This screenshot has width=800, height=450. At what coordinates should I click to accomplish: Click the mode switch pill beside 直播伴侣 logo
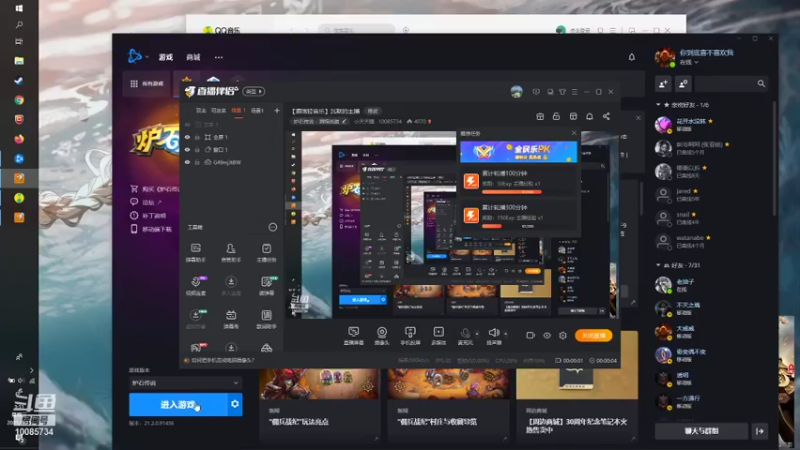coord(254,91)
